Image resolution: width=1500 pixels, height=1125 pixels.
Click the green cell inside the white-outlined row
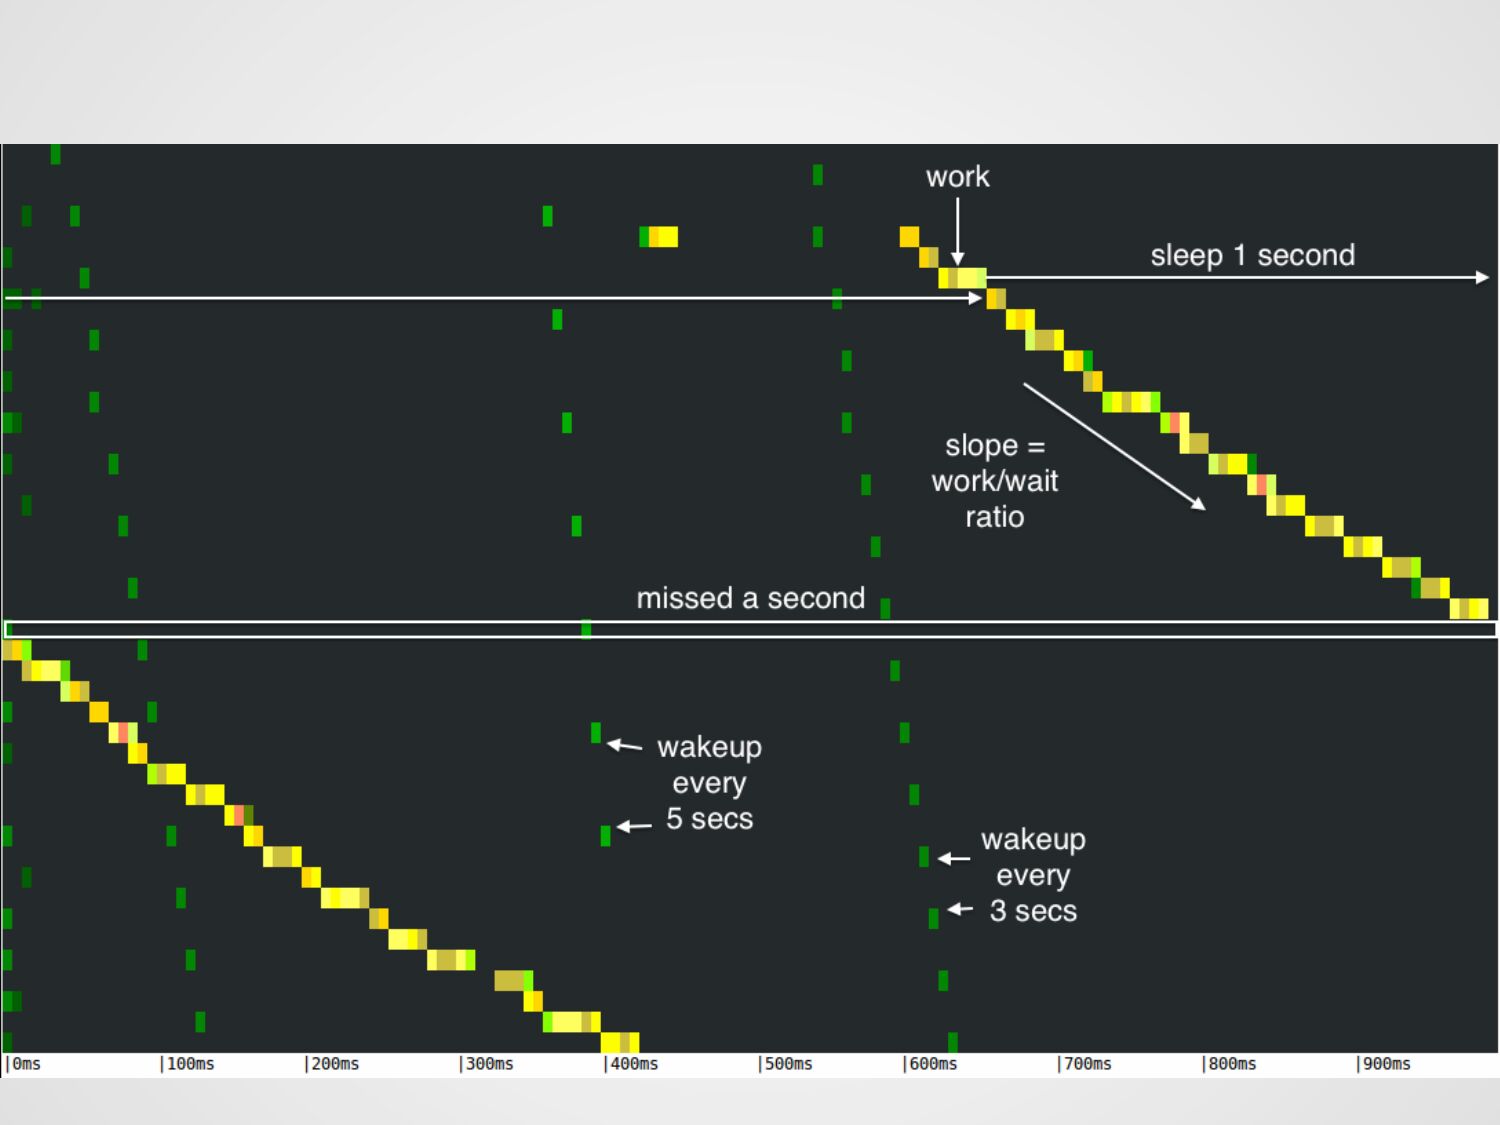pyautogui.click(x=586, y=629)
